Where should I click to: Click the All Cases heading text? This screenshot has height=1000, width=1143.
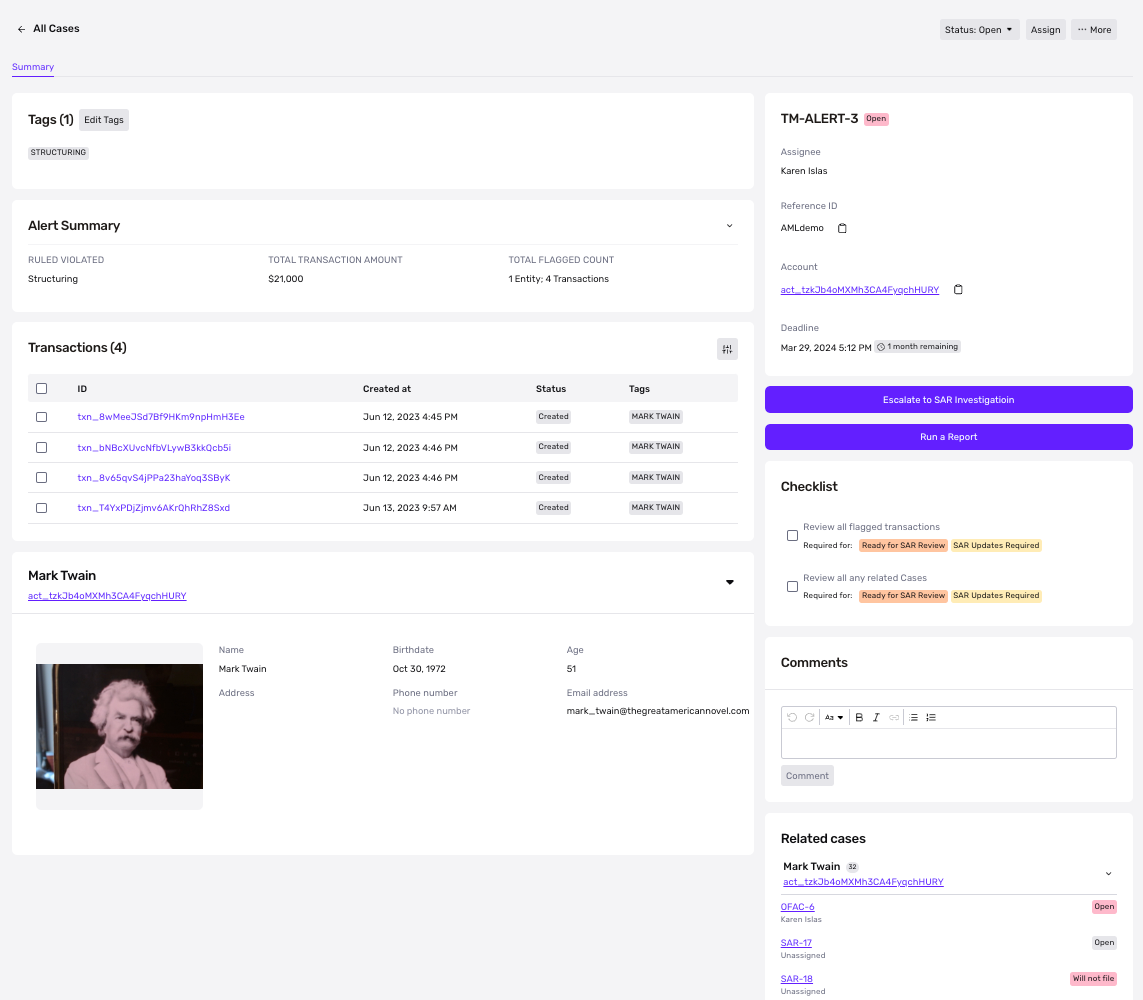[56, 28]
